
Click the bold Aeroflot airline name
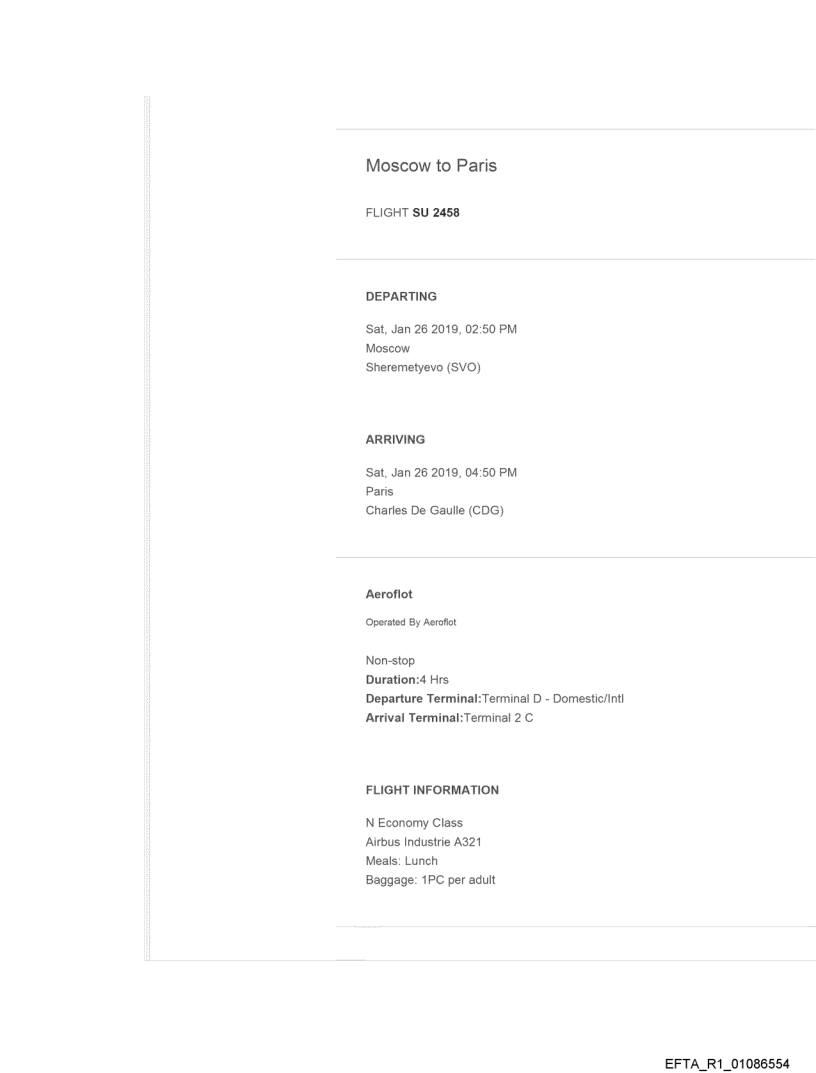click(390, 594)
